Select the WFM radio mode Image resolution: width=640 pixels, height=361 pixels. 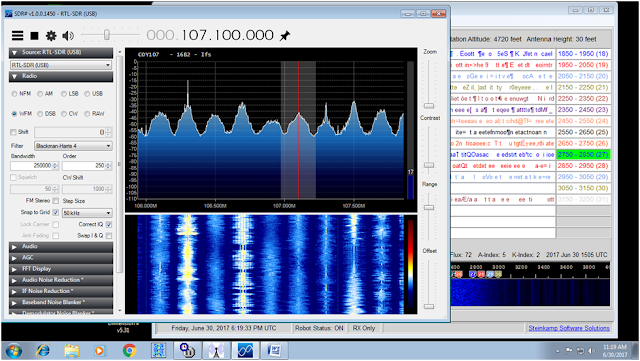(14, 114)
